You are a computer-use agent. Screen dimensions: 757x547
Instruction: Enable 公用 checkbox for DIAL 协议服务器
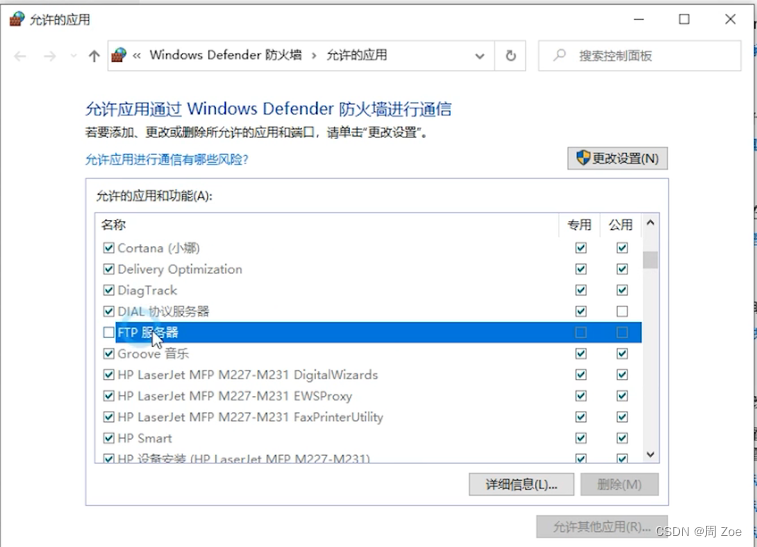coord(622,311)
